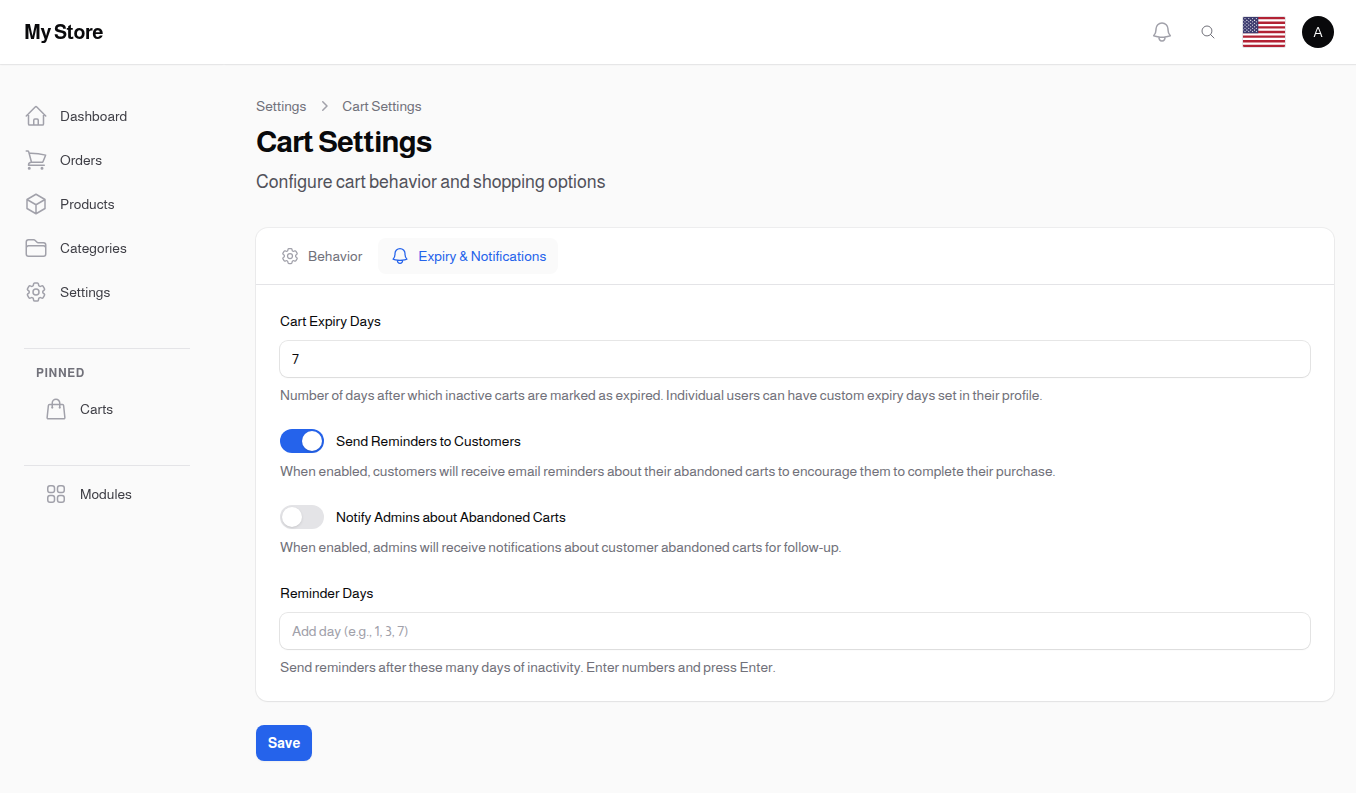
Task: Click inside the Reminder Days field
Action: 794,631
